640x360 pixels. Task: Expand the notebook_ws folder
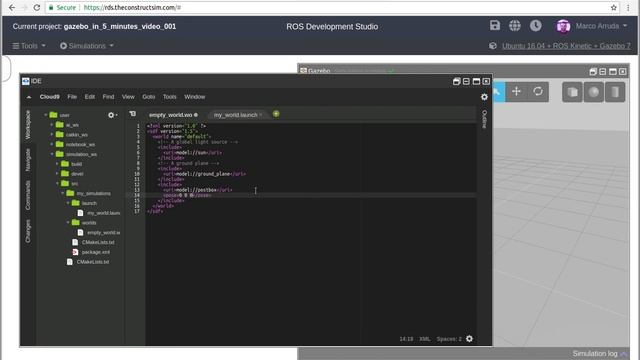[x=52, y=144]
